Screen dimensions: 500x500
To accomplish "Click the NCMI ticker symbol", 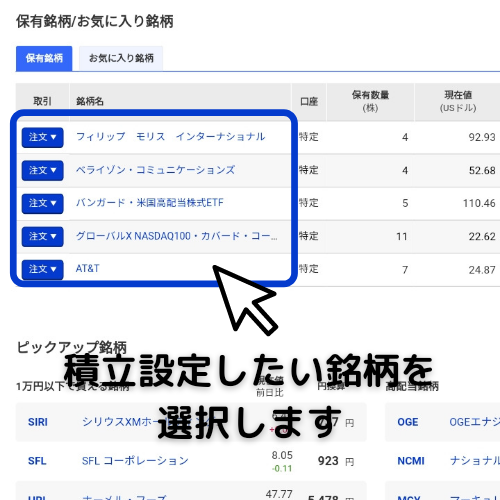I will (x=411, y=461).
